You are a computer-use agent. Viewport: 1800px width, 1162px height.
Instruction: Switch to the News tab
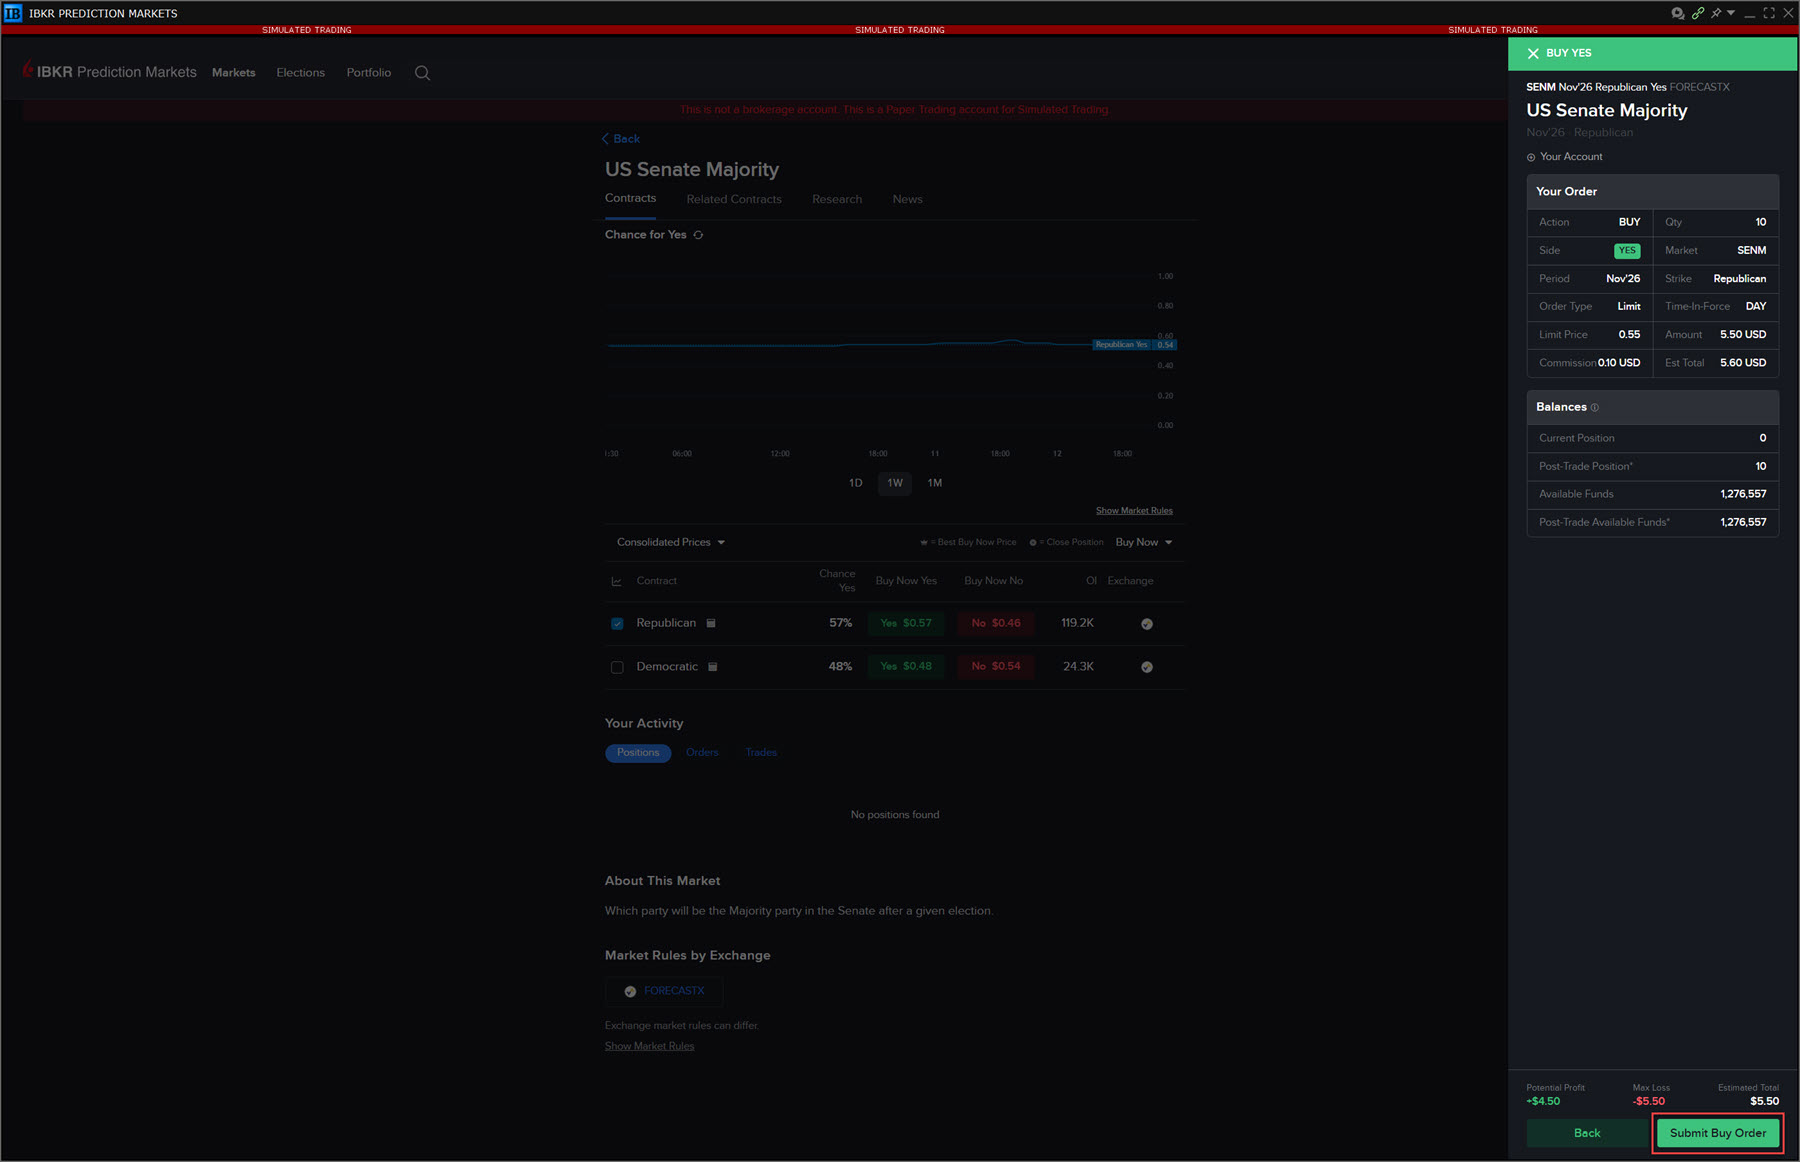(907, 199)
